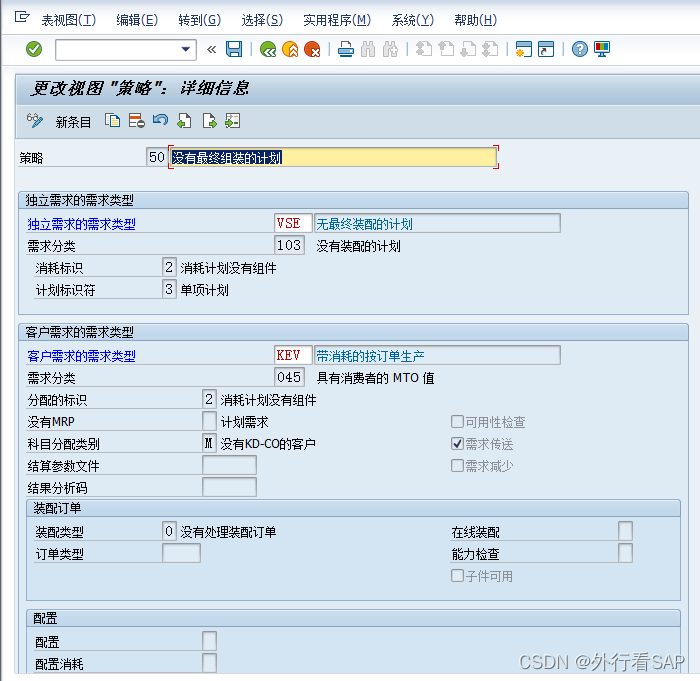
Task: Toggle the 需求减少 checkbox
Action: tap(457, 466)
